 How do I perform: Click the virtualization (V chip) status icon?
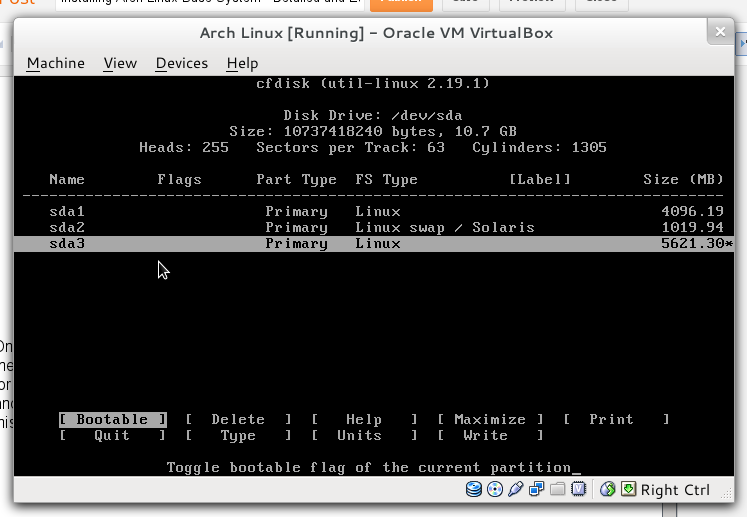(x=578, y=489)
